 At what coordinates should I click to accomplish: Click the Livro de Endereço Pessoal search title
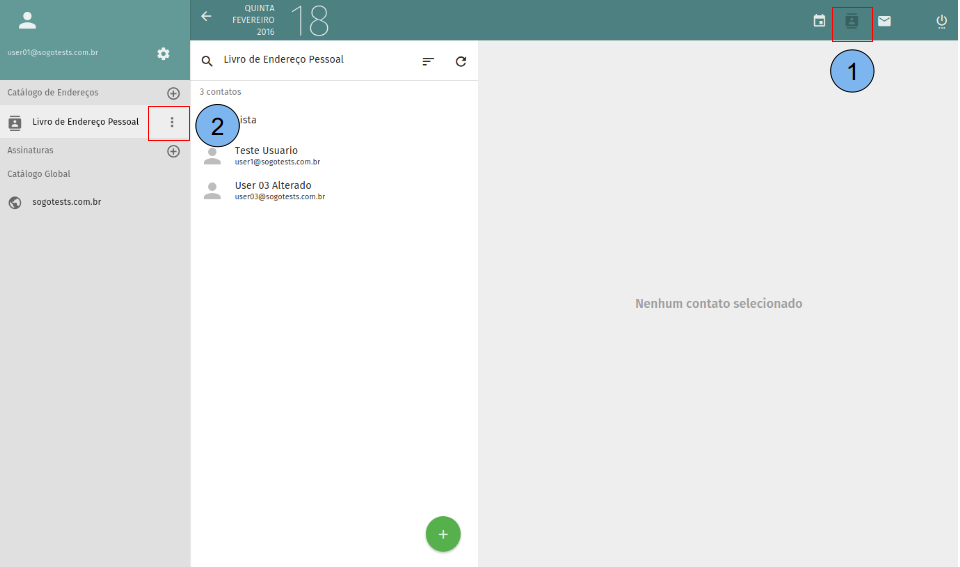(284, 60)
